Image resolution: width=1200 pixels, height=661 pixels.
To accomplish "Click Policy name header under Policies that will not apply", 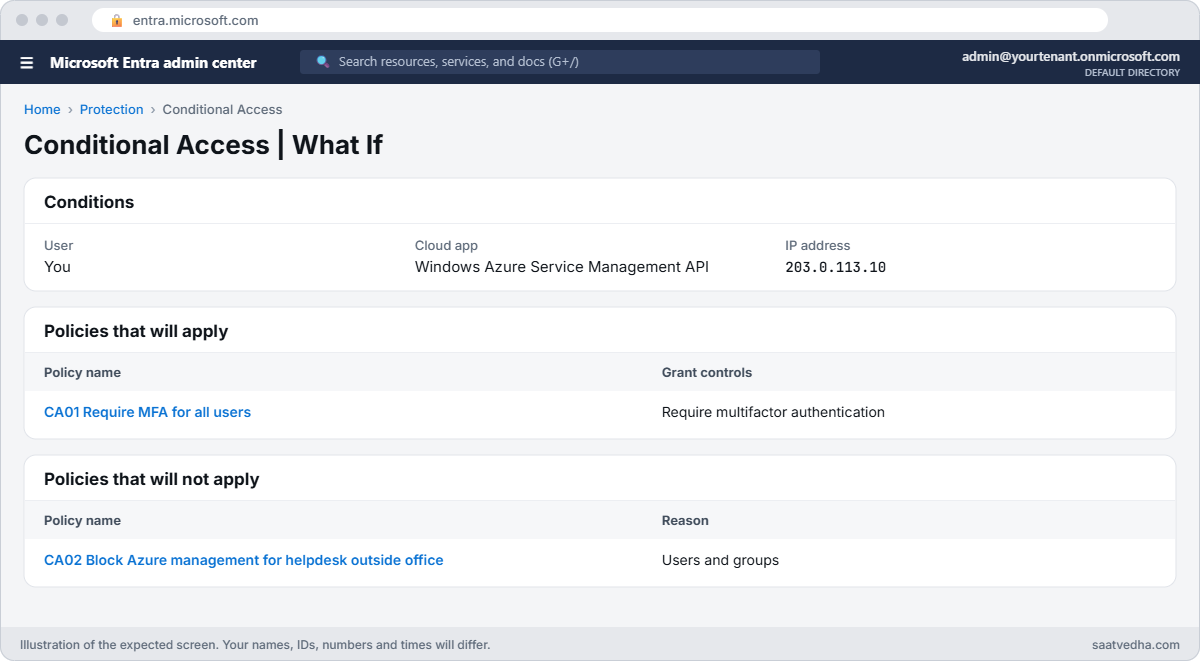I will click(x=82, y=520).
